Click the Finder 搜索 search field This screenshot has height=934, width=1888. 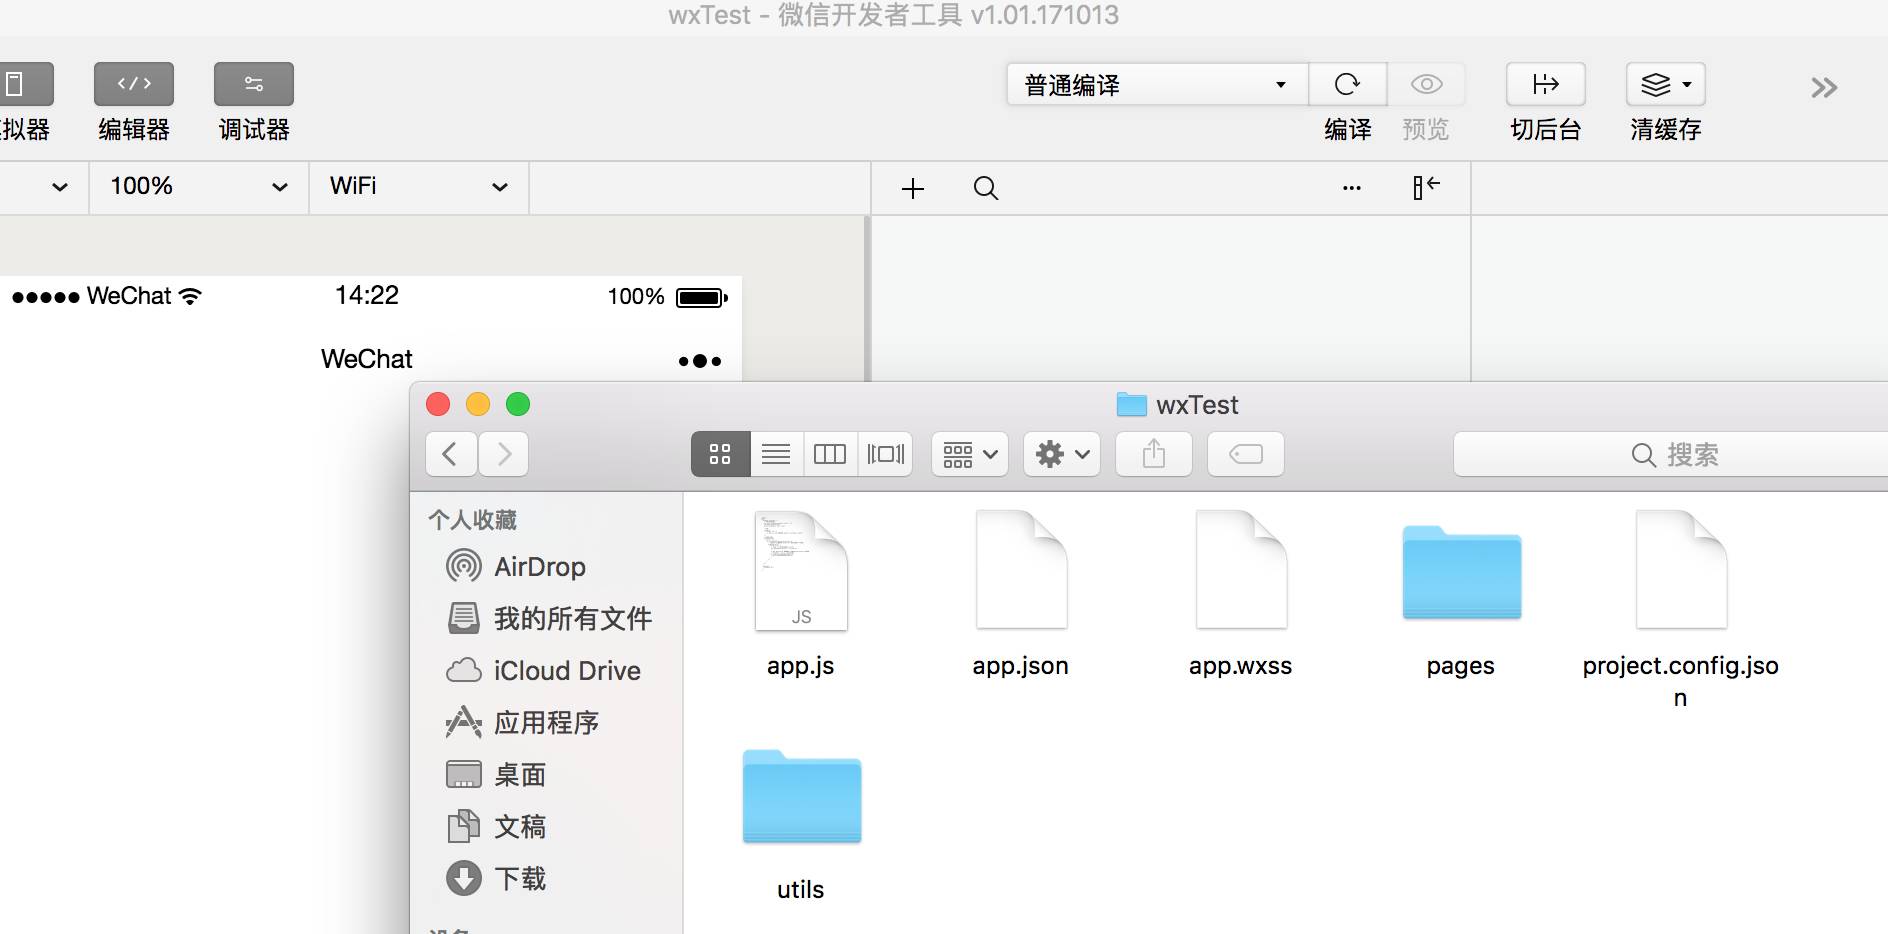click(x=1671, y=455)
